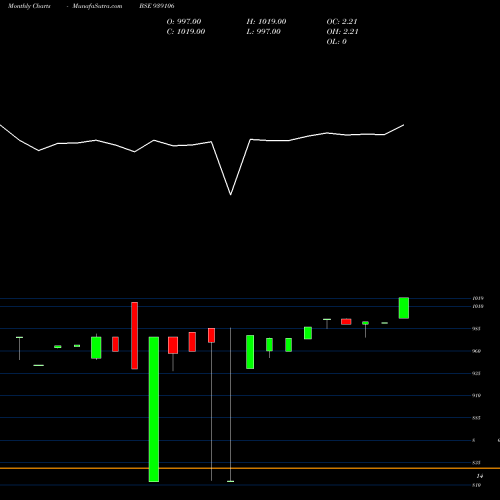This screenshot has height=500, width=500.
Task: Click the 'L: 997.00' low value
Action: pos(263,31)
